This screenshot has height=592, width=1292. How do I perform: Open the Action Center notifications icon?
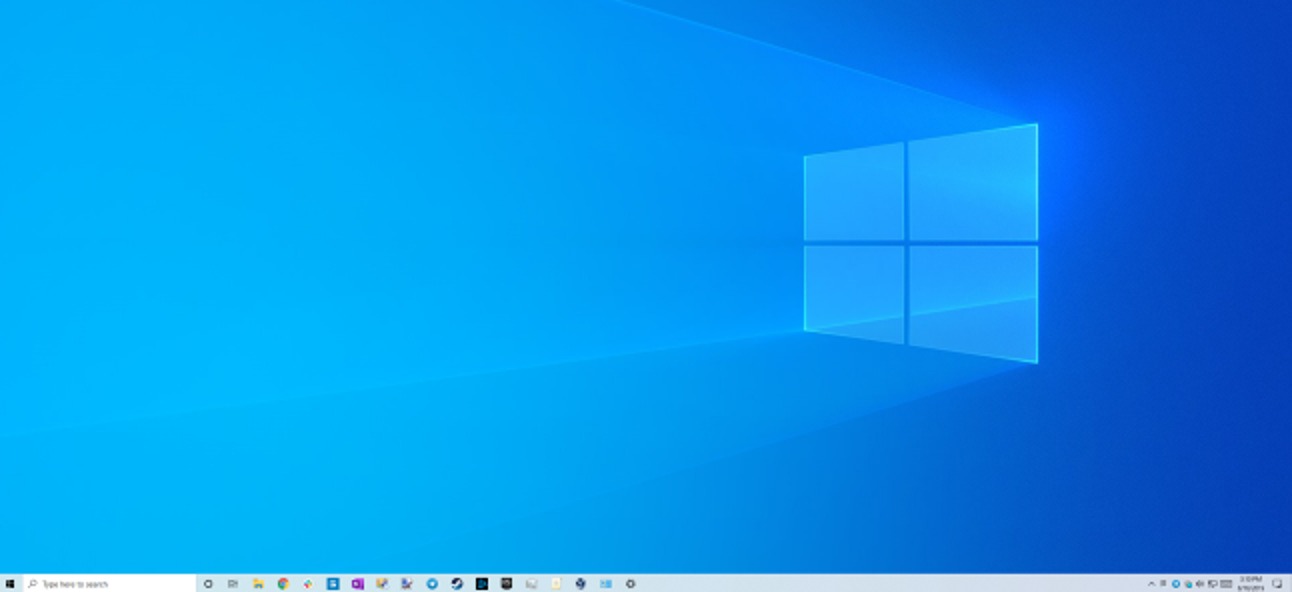tap(1277, 584)
